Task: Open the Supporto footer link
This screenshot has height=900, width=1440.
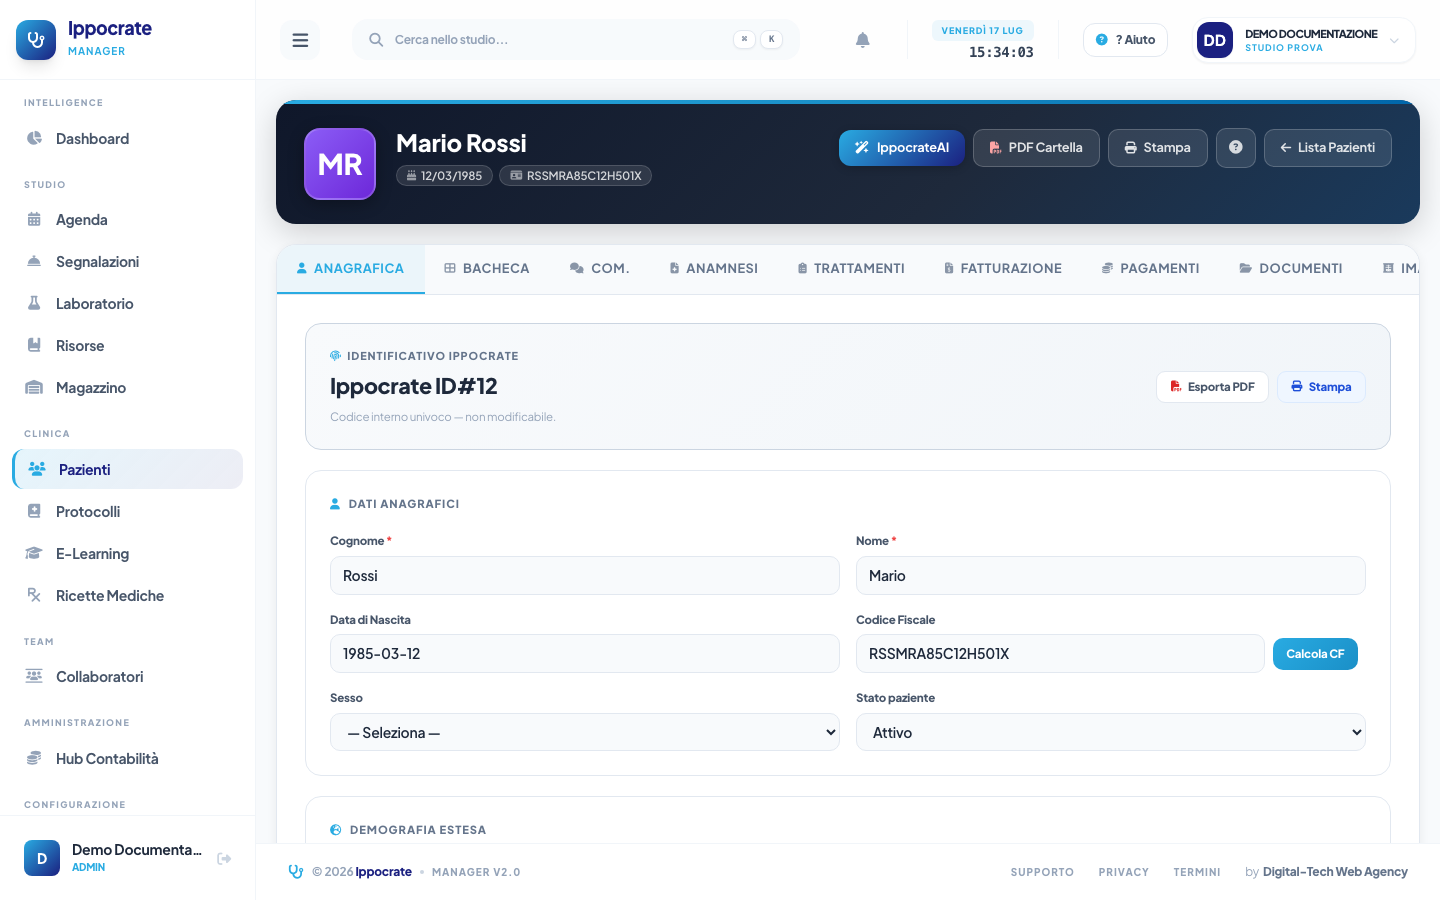Action: [x=1042, y=872]
